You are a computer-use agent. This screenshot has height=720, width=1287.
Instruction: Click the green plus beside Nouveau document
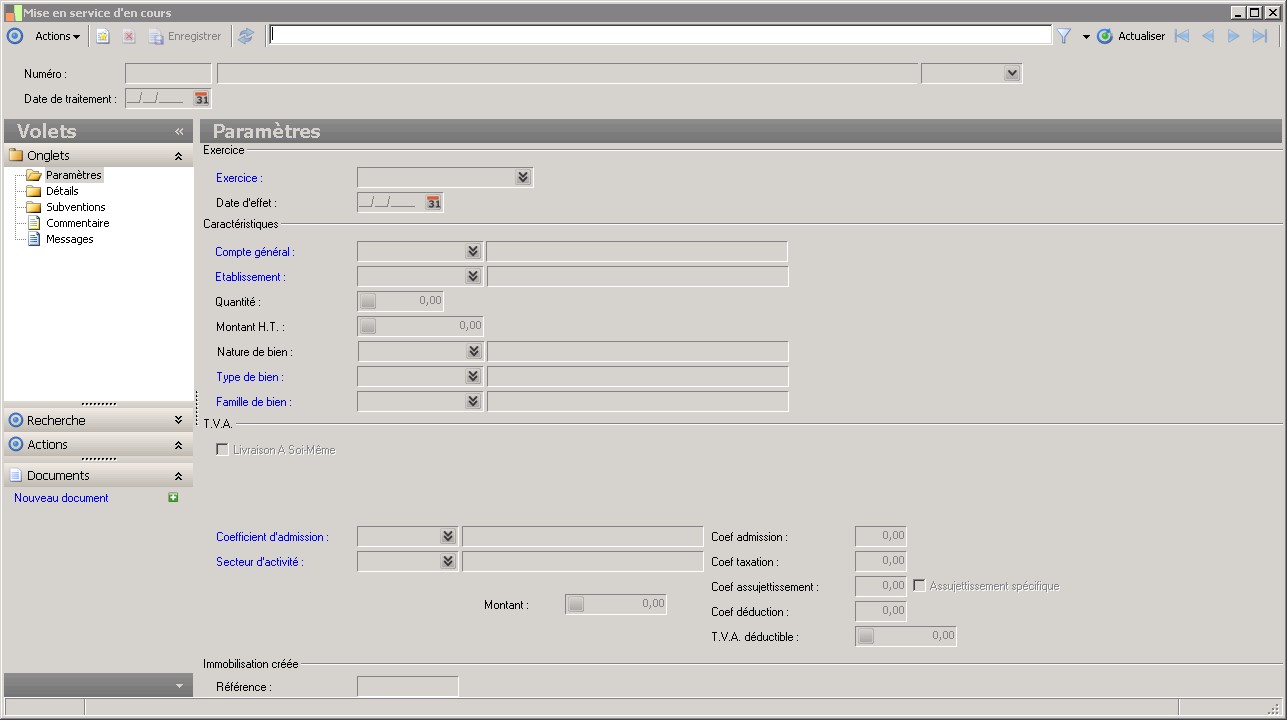tap(173, 498)
